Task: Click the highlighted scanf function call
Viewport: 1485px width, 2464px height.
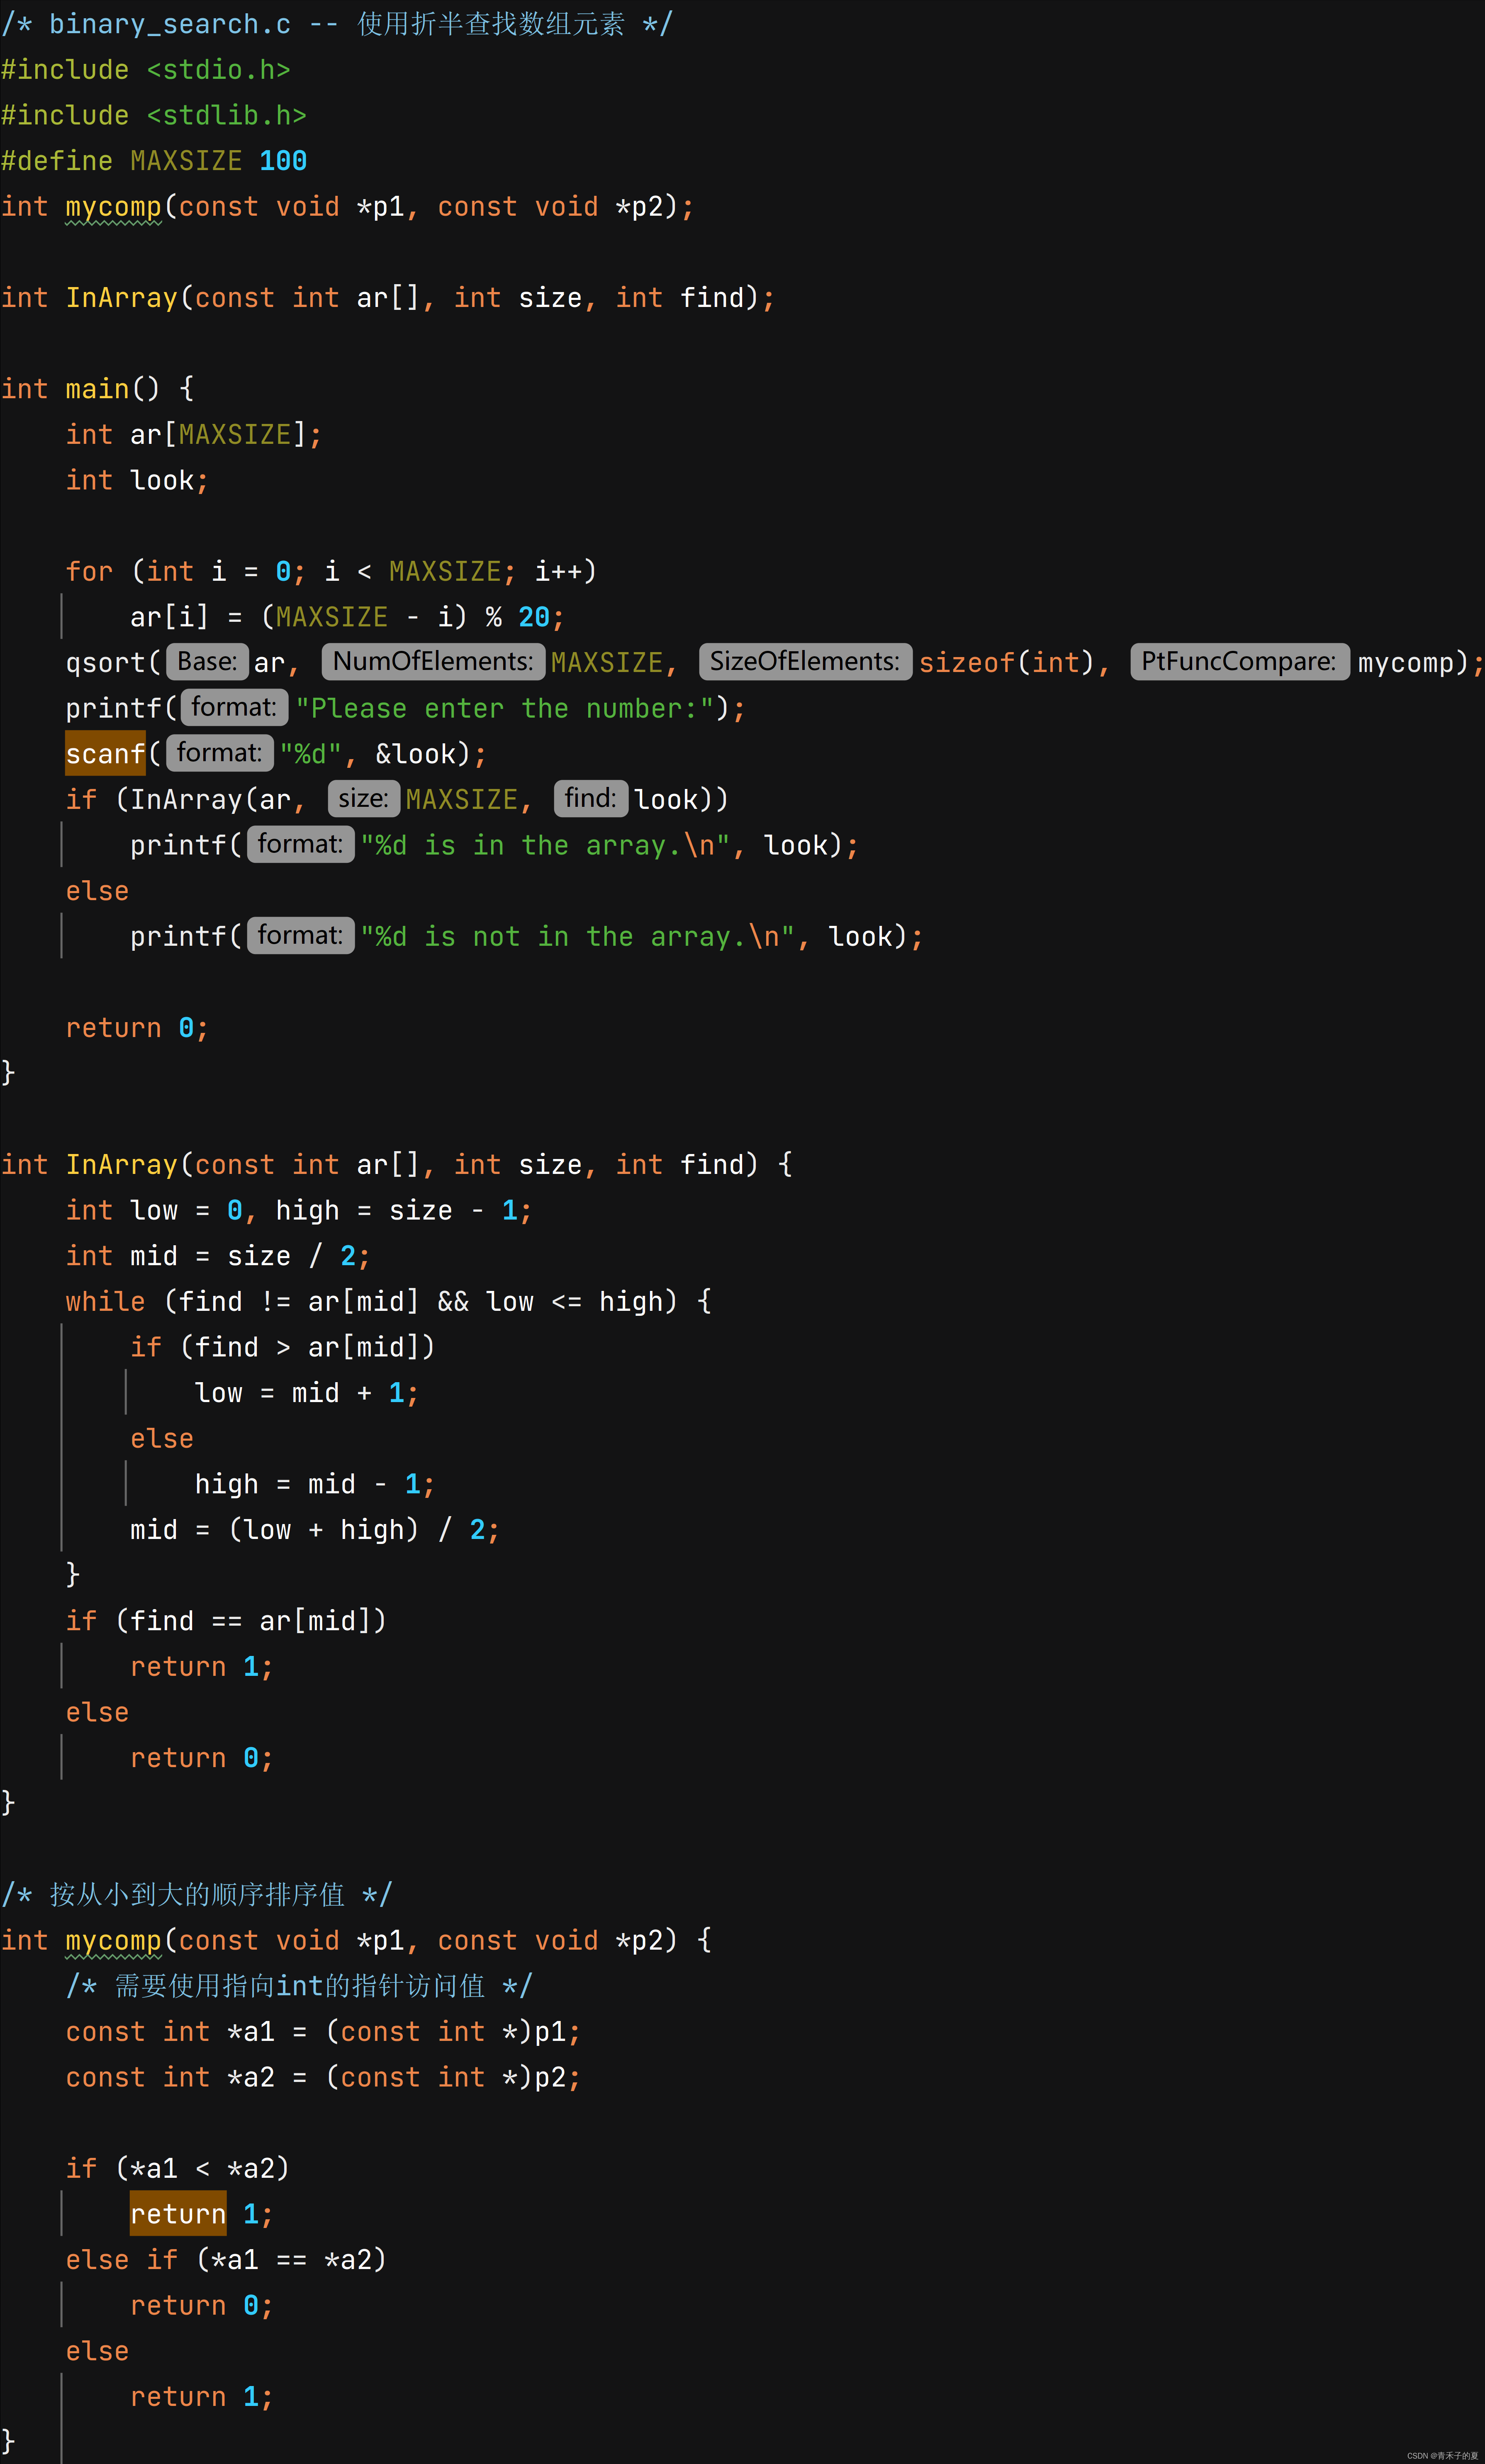Action: pos(105,753)
